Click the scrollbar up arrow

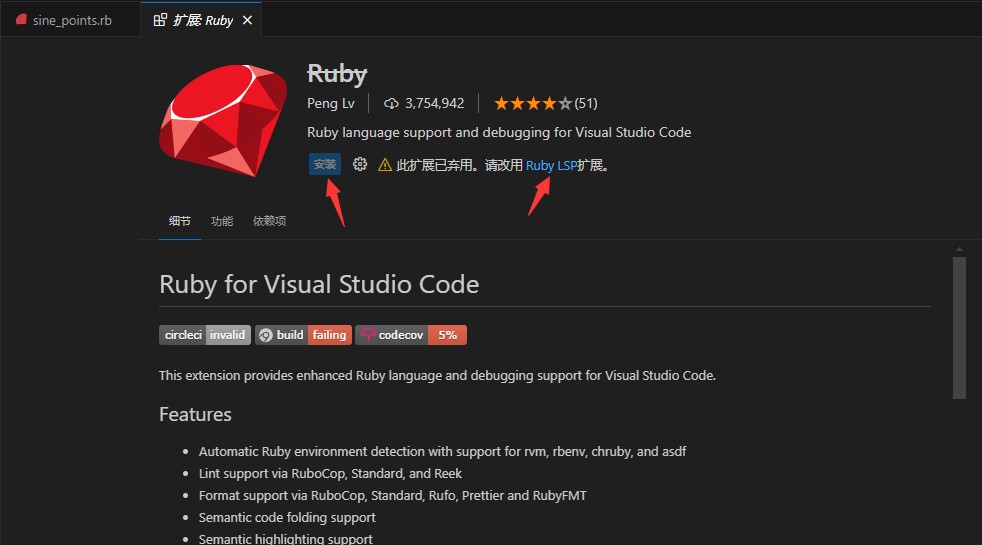959,249
